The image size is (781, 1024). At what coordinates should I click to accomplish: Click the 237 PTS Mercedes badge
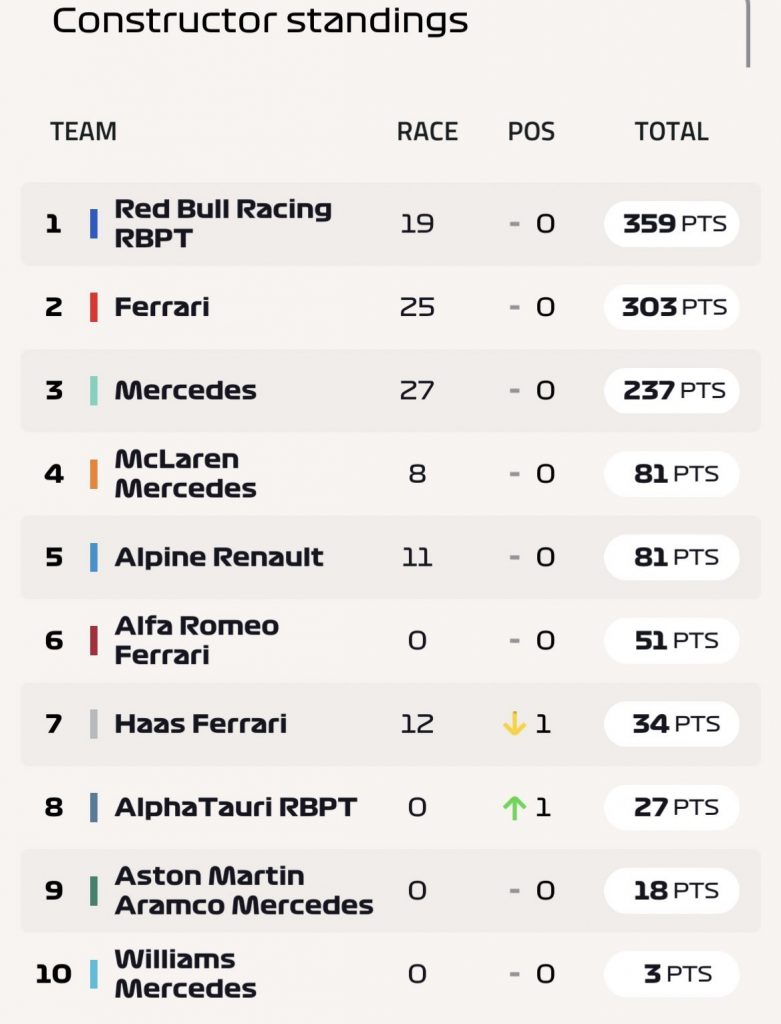click(x=672, y=391)
